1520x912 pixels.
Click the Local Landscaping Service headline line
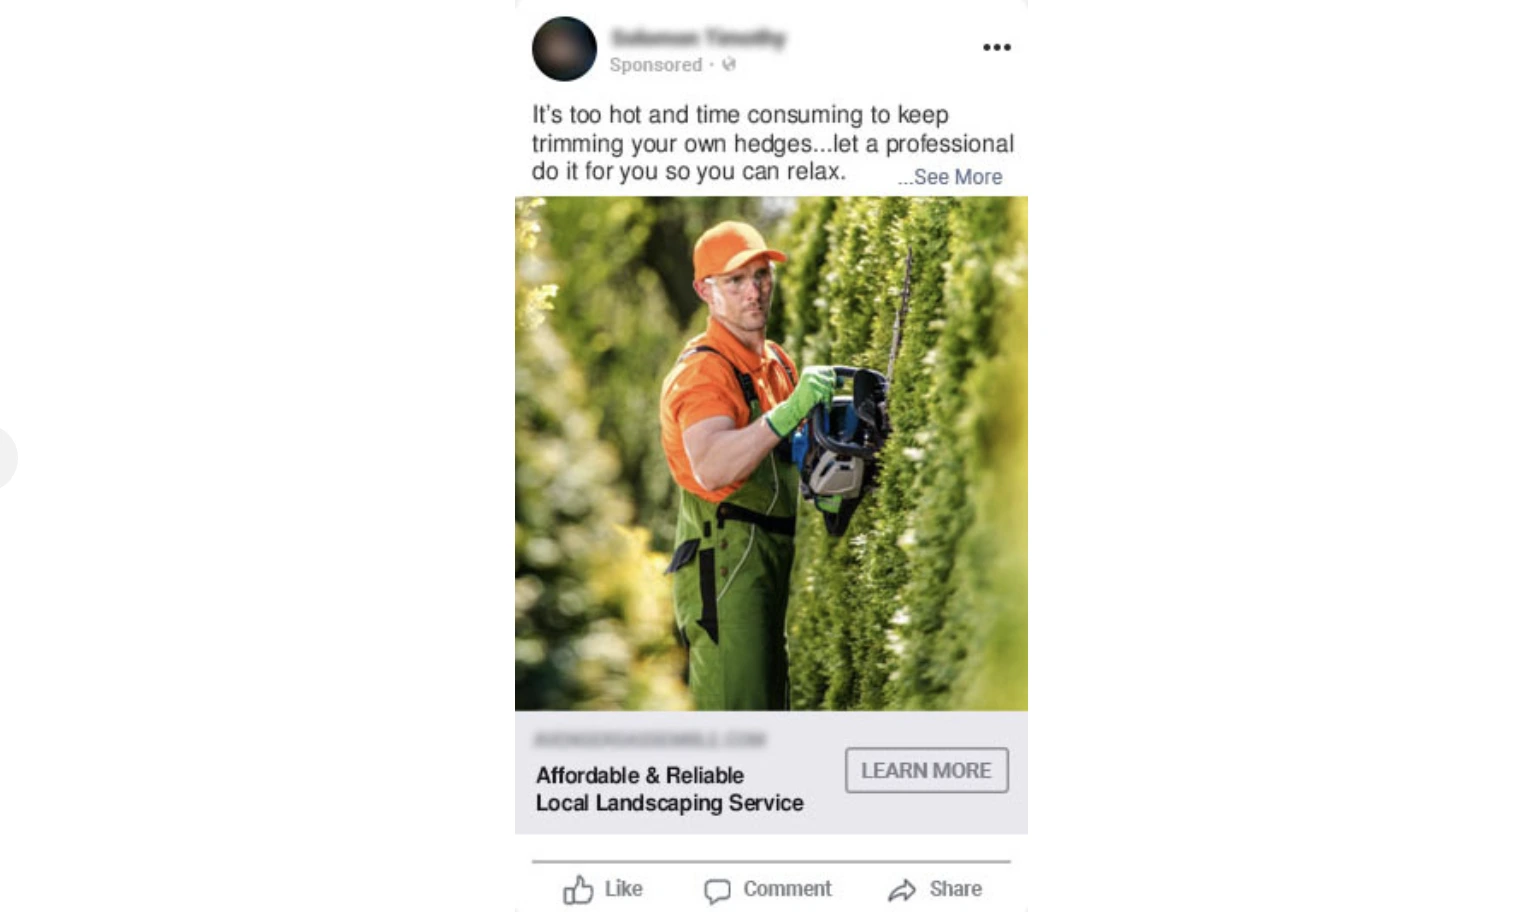669,803
